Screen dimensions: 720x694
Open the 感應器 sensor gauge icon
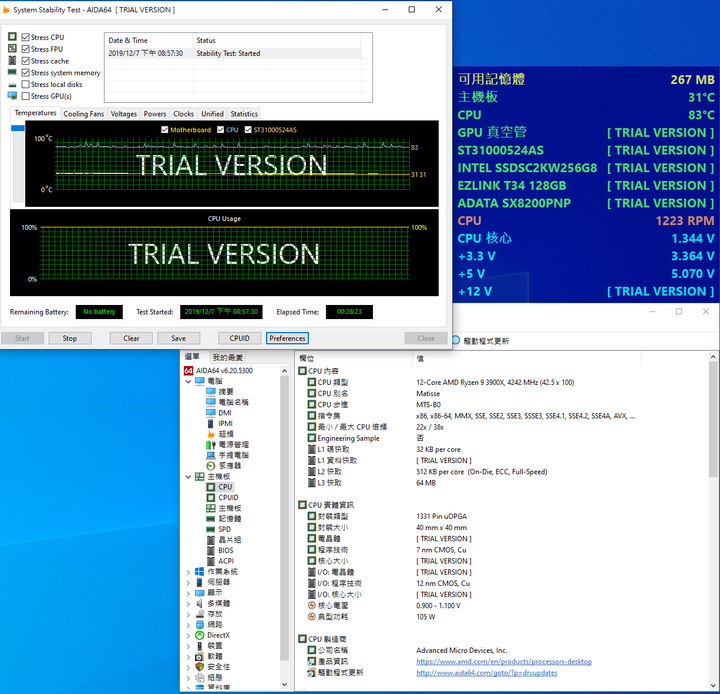[210, 466]
